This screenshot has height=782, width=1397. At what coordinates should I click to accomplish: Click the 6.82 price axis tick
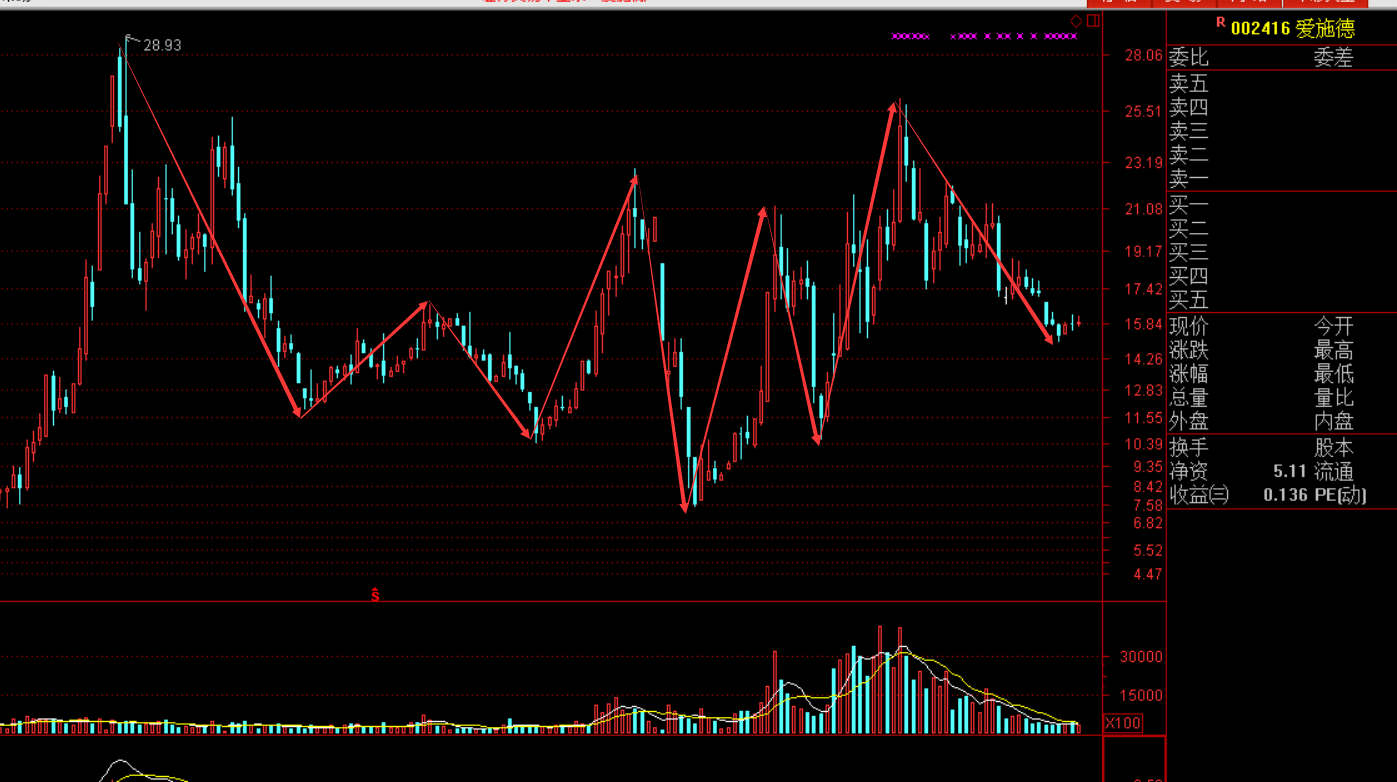pos(1147,523)
